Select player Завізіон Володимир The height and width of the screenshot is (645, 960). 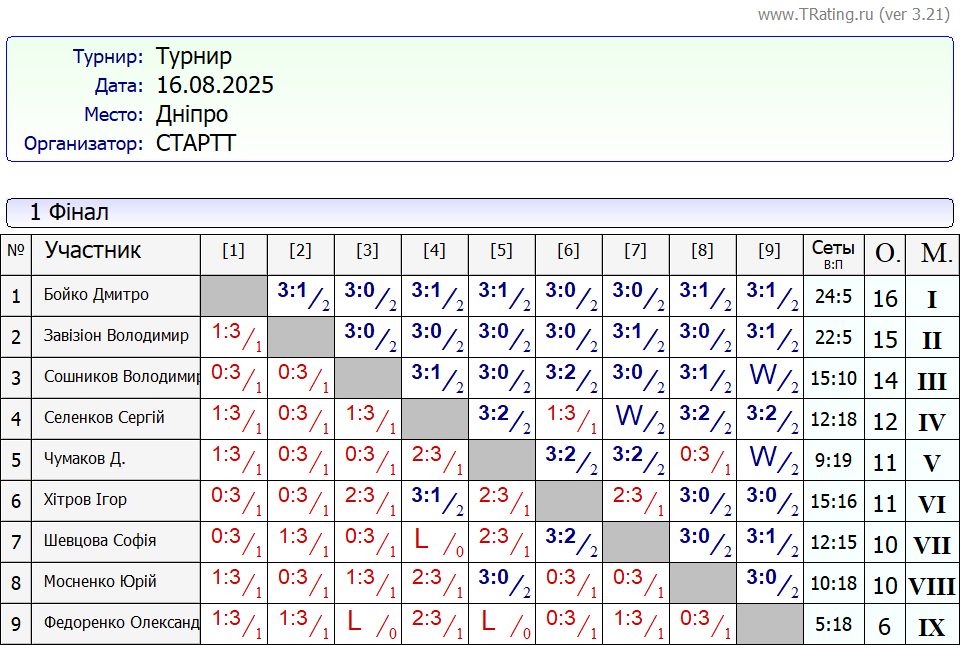point(116,336)
